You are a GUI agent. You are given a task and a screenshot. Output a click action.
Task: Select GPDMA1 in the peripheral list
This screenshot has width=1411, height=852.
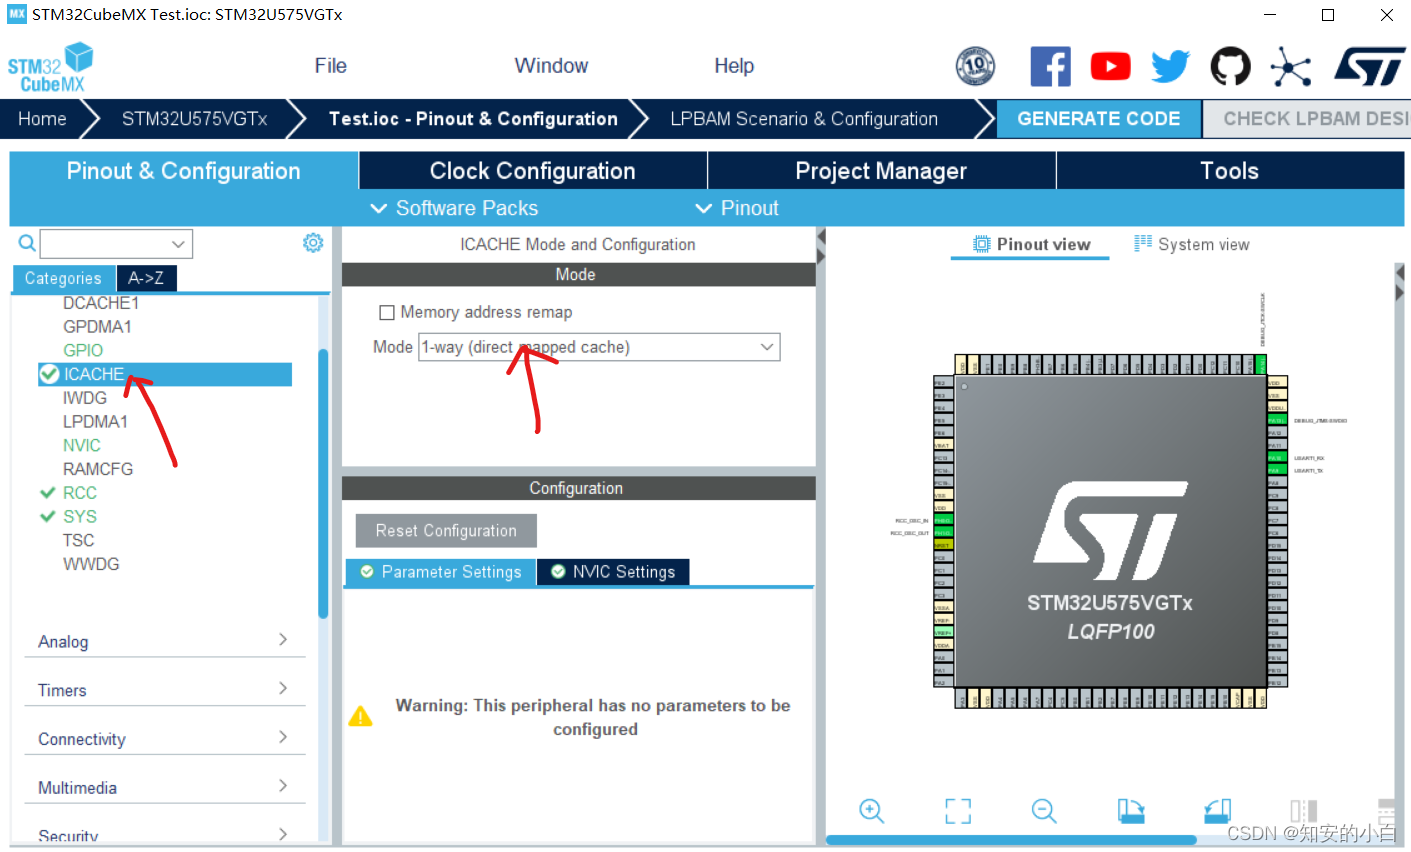click(x=97, y=327)
